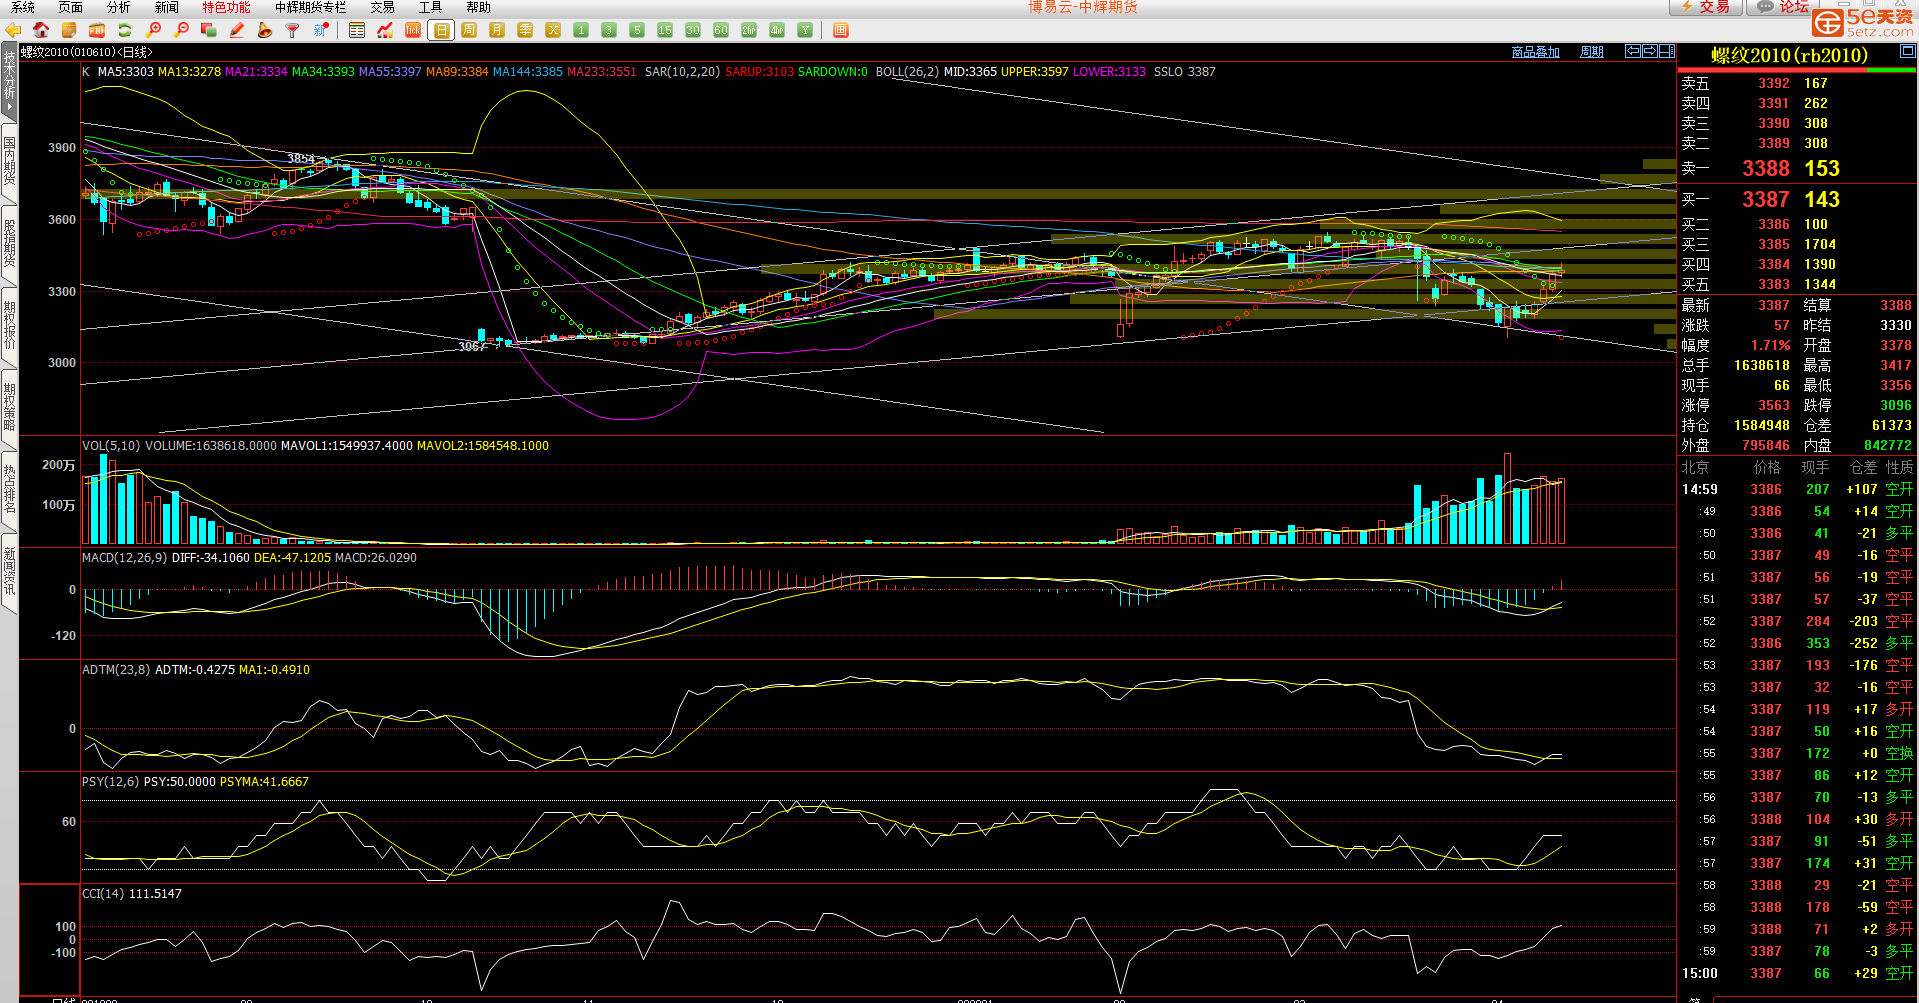Select the 60-minute period button
This screenshot has height=1003, width=1919.
coord(721,30)
